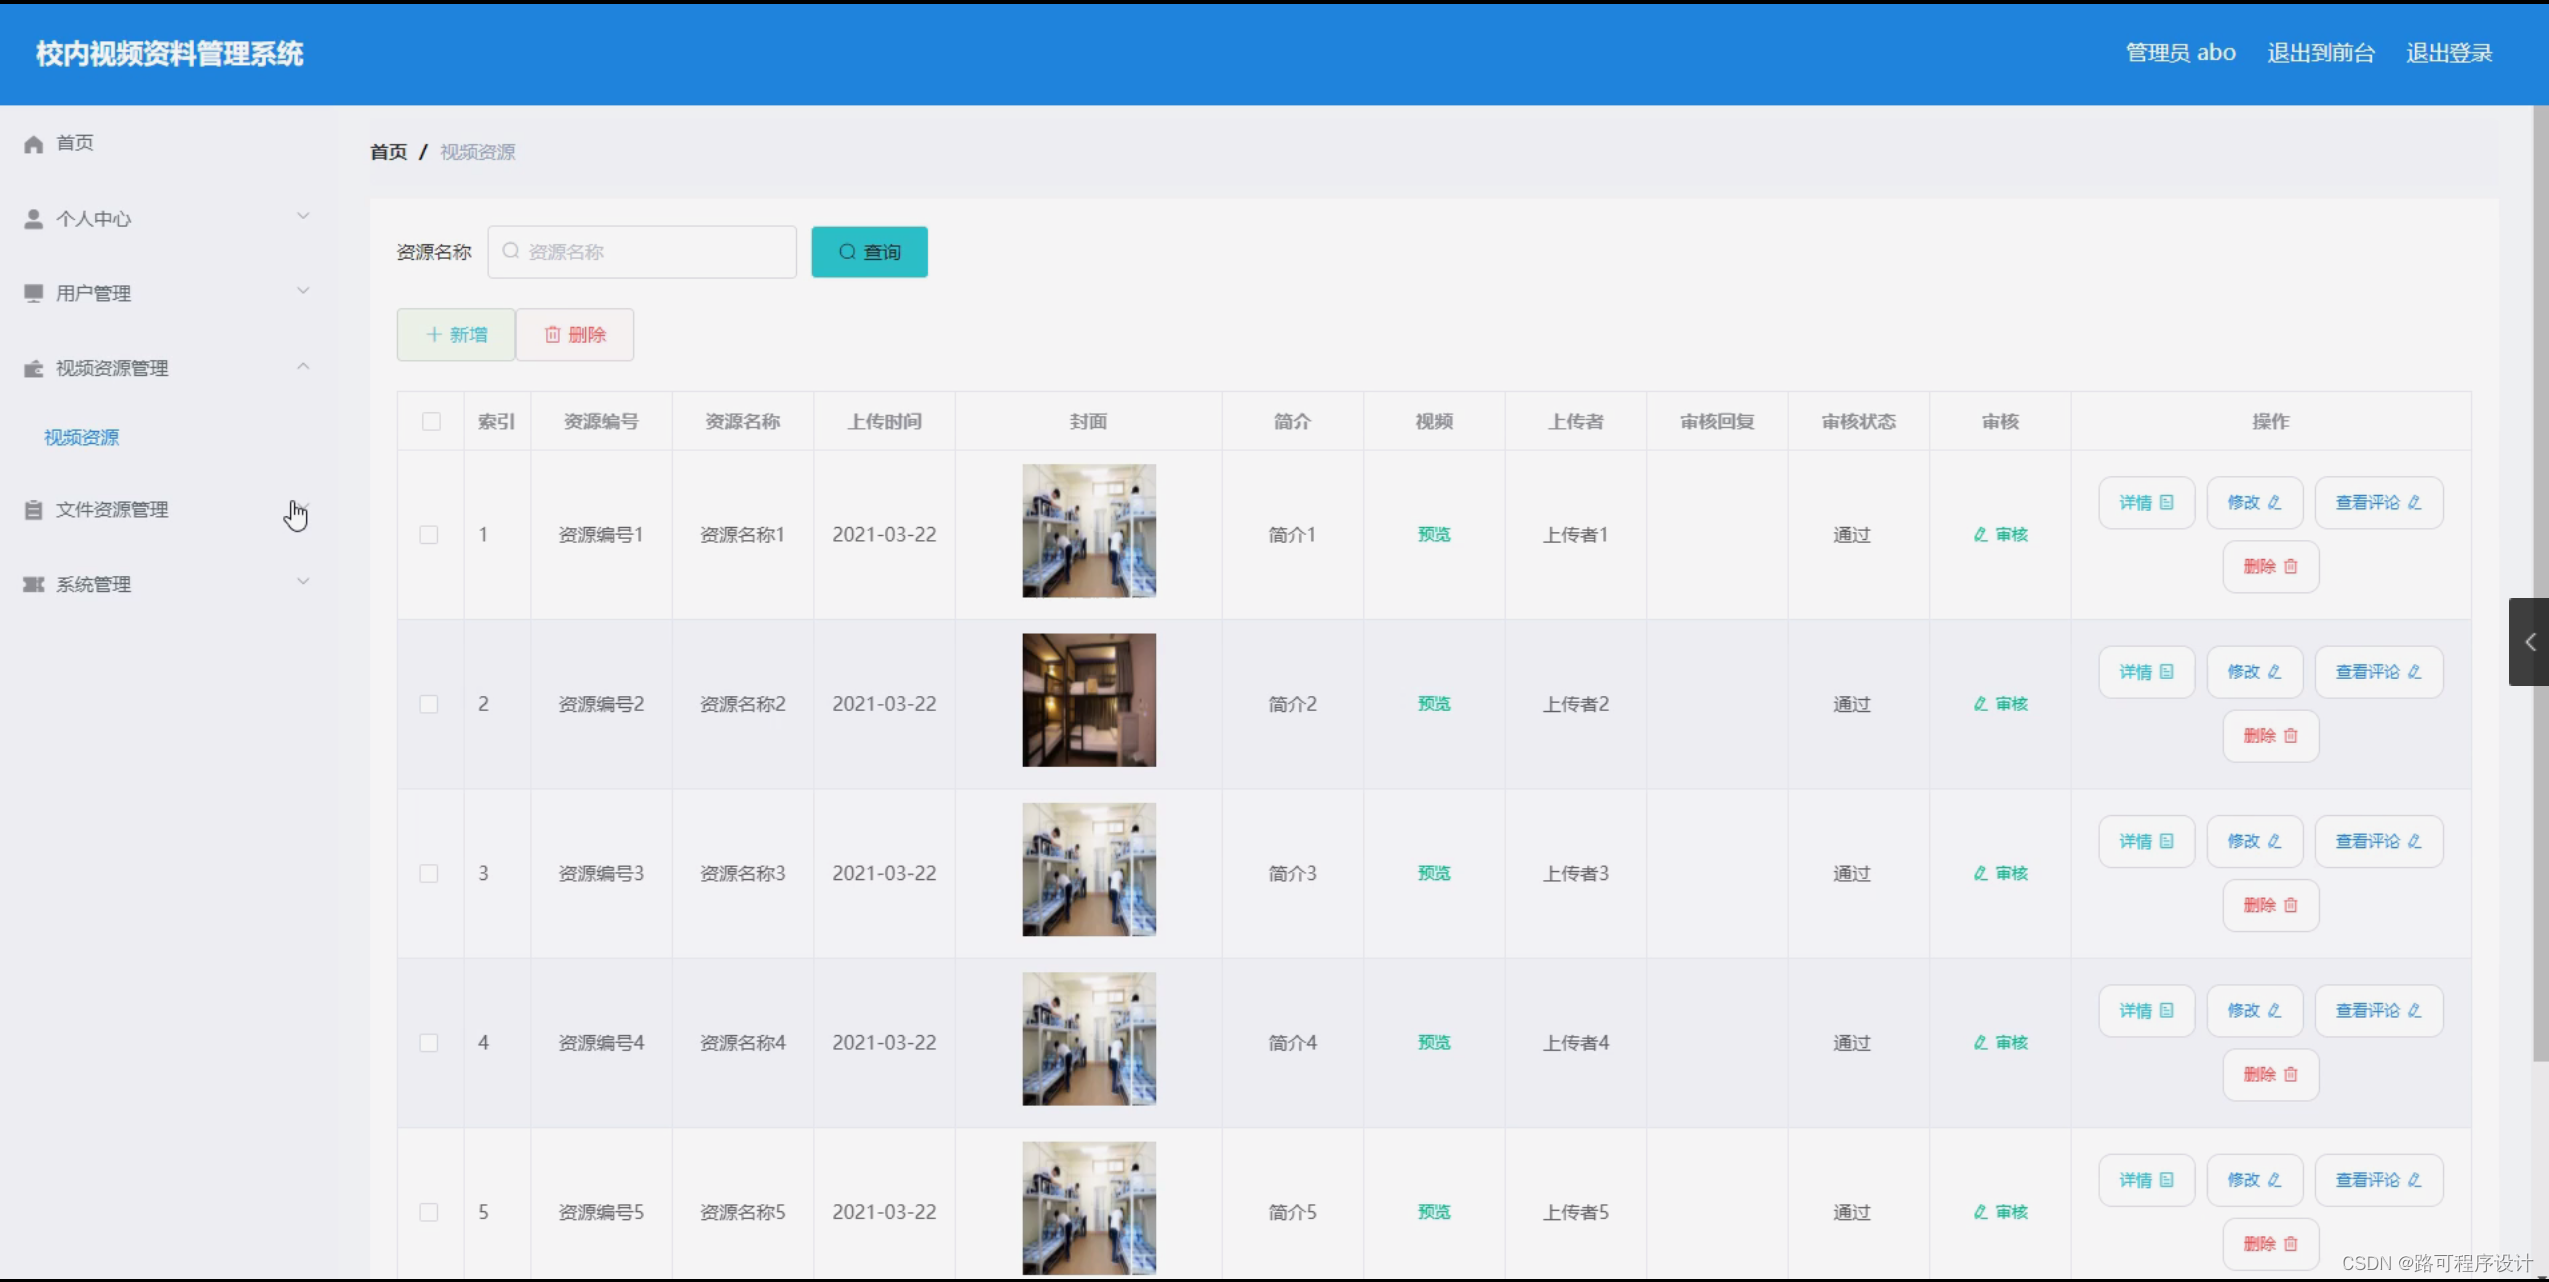The width and height of the screenshot is (2549, 1282).
Task: Collapse the 视频资源管理 sidebar section
Action: coord(303,367)
